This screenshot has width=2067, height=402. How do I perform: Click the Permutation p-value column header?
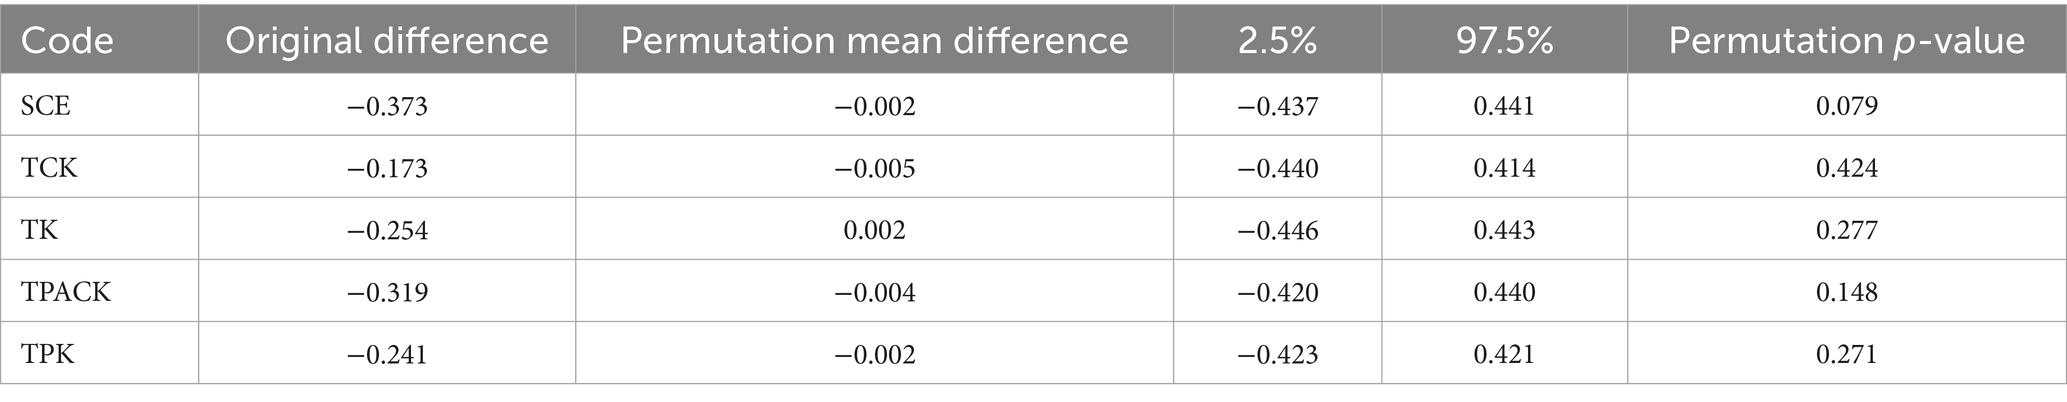(x=1846, y=41)
